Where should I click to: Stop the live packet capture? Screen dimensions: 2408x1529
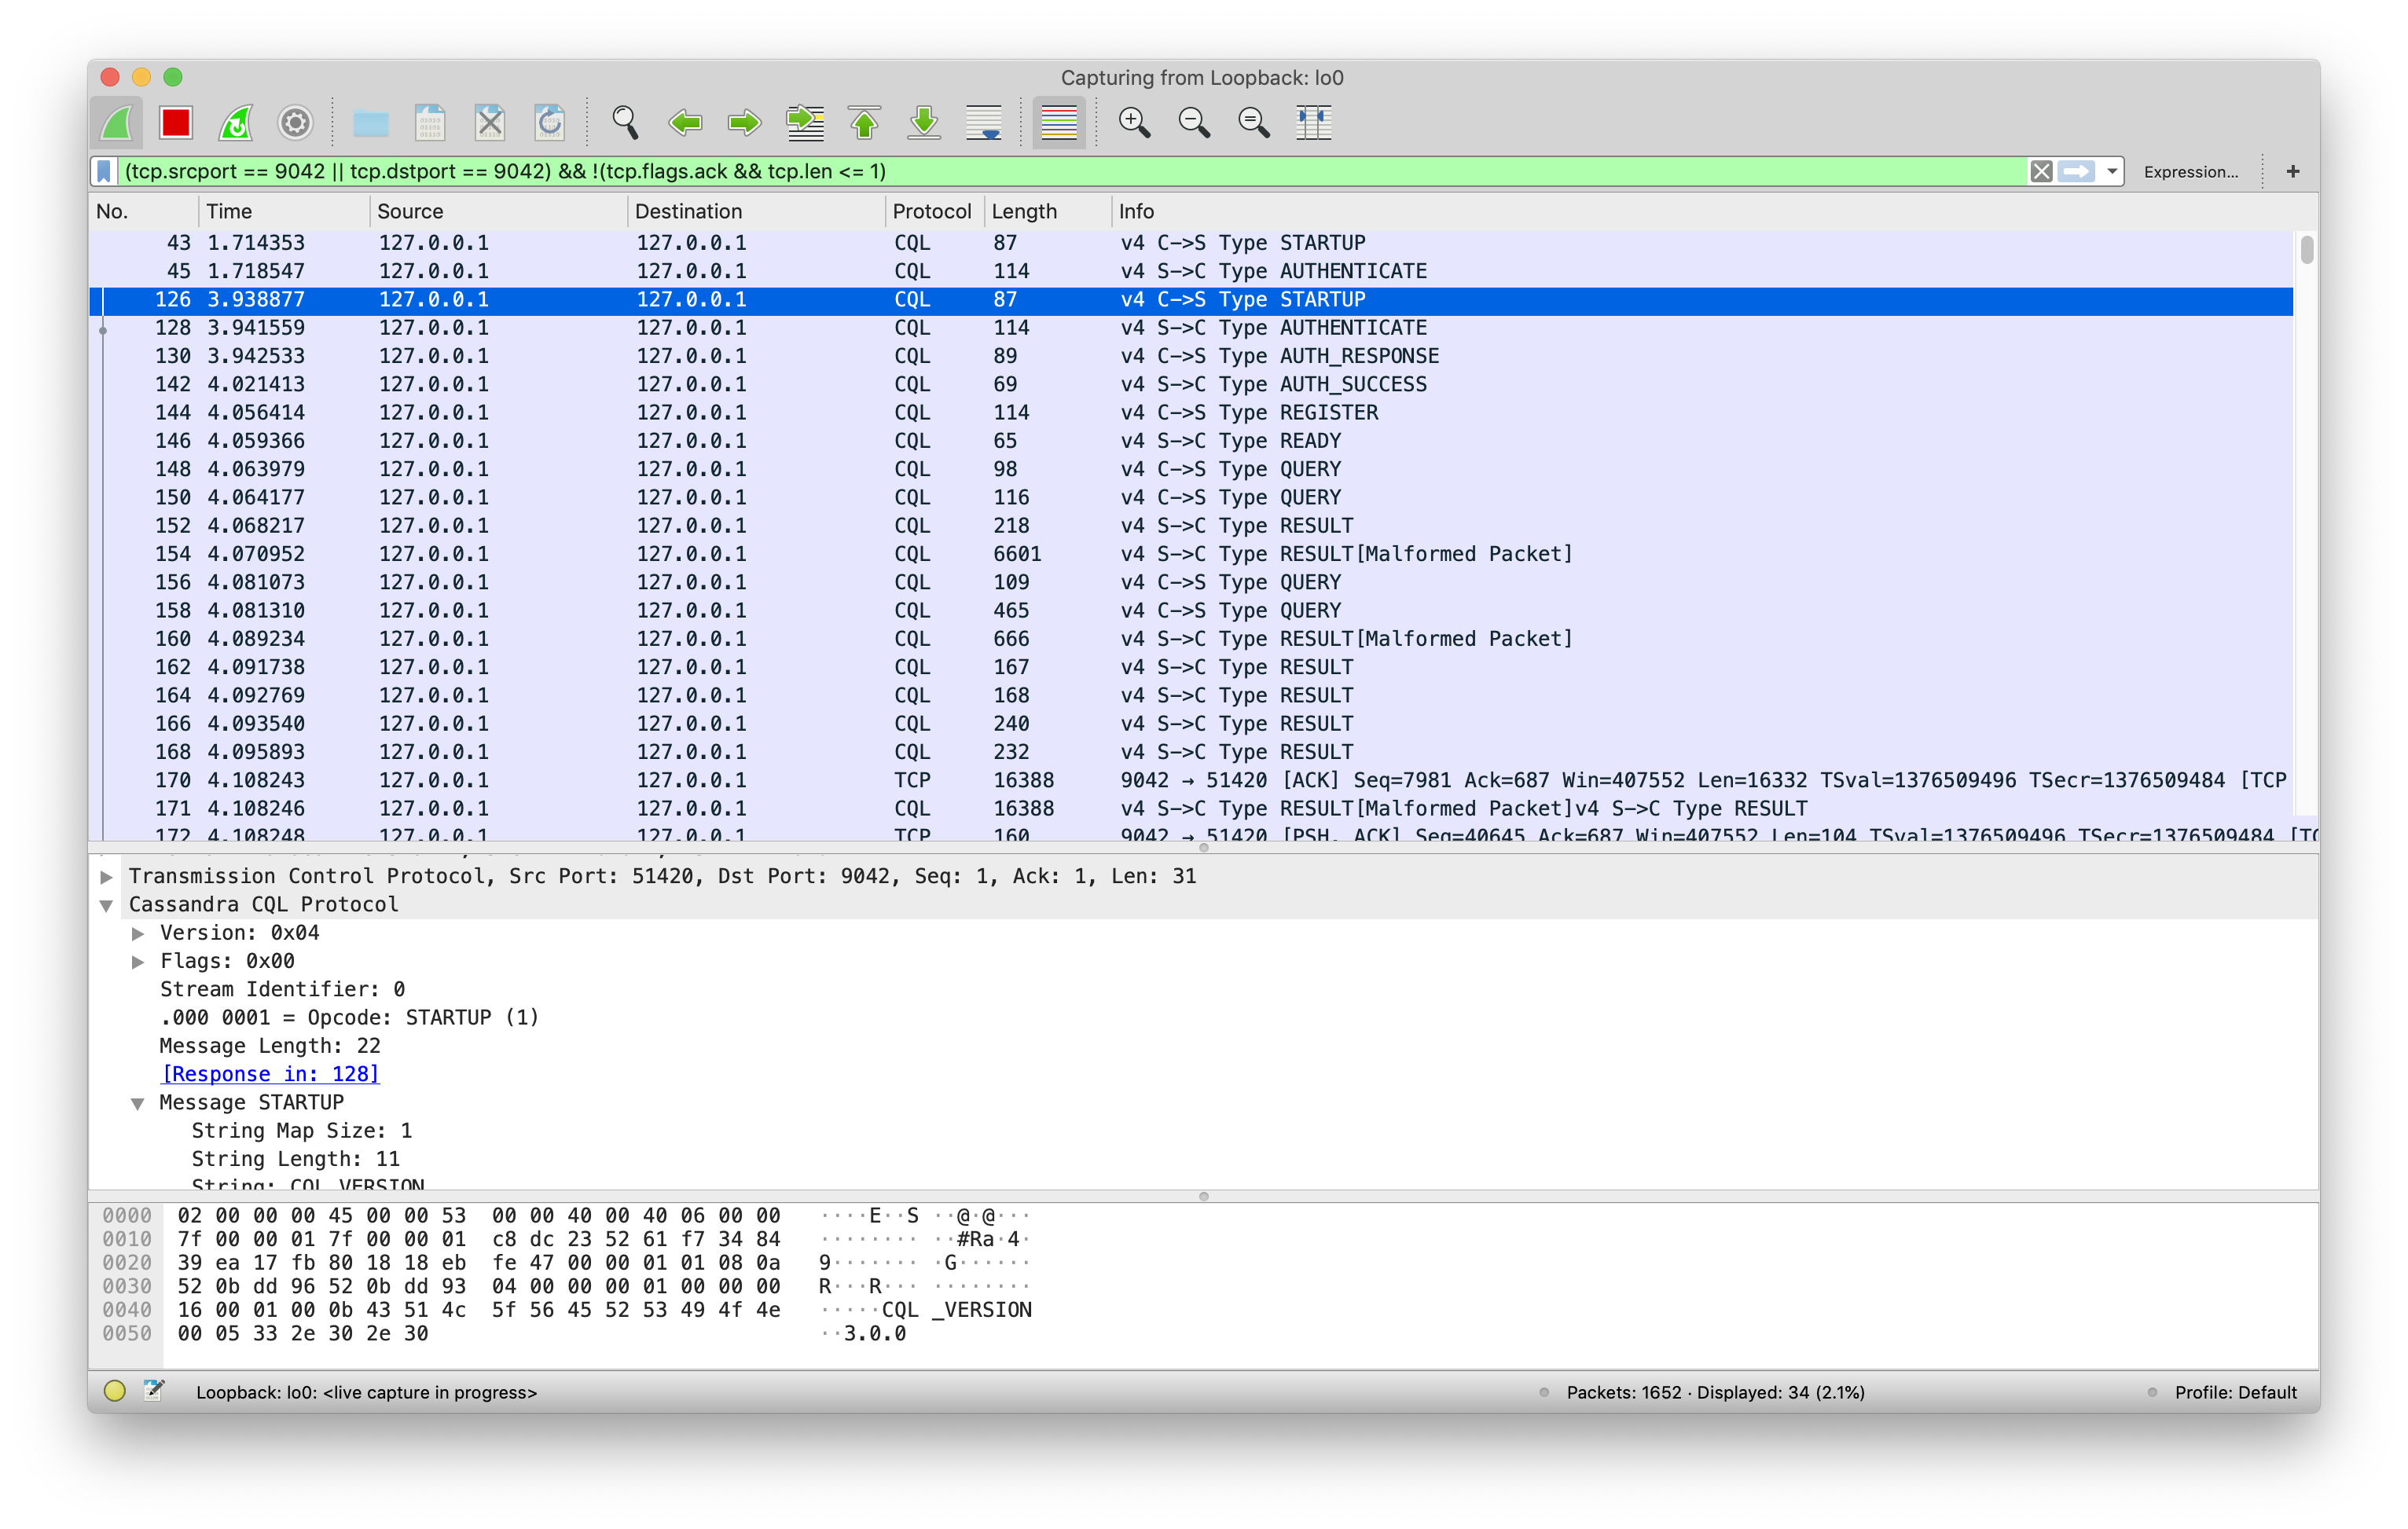pyautogui.click(x=176, y=122)
